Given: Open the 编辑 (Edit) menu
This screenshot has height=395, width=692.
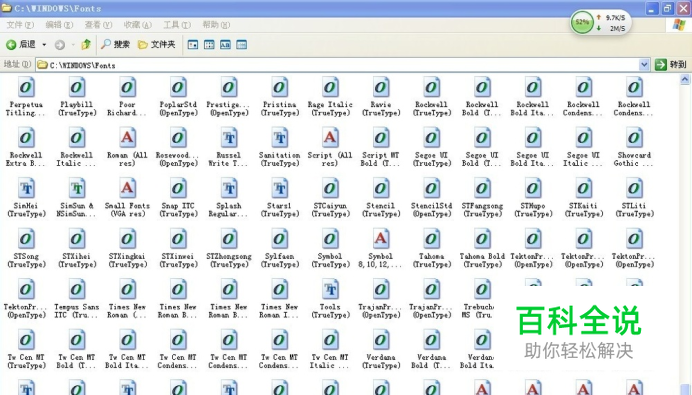Looking at the screenshot, I should (59, 25).
